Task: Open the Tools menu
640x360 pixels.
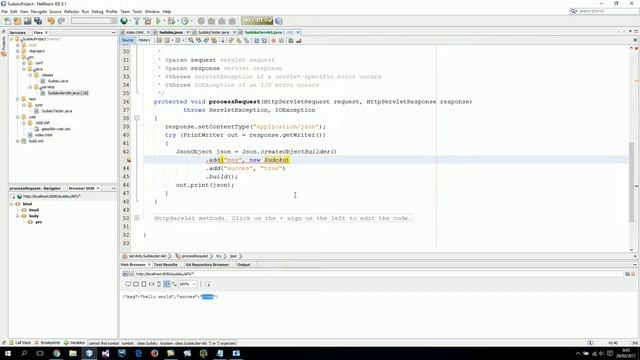Action: 137,11
